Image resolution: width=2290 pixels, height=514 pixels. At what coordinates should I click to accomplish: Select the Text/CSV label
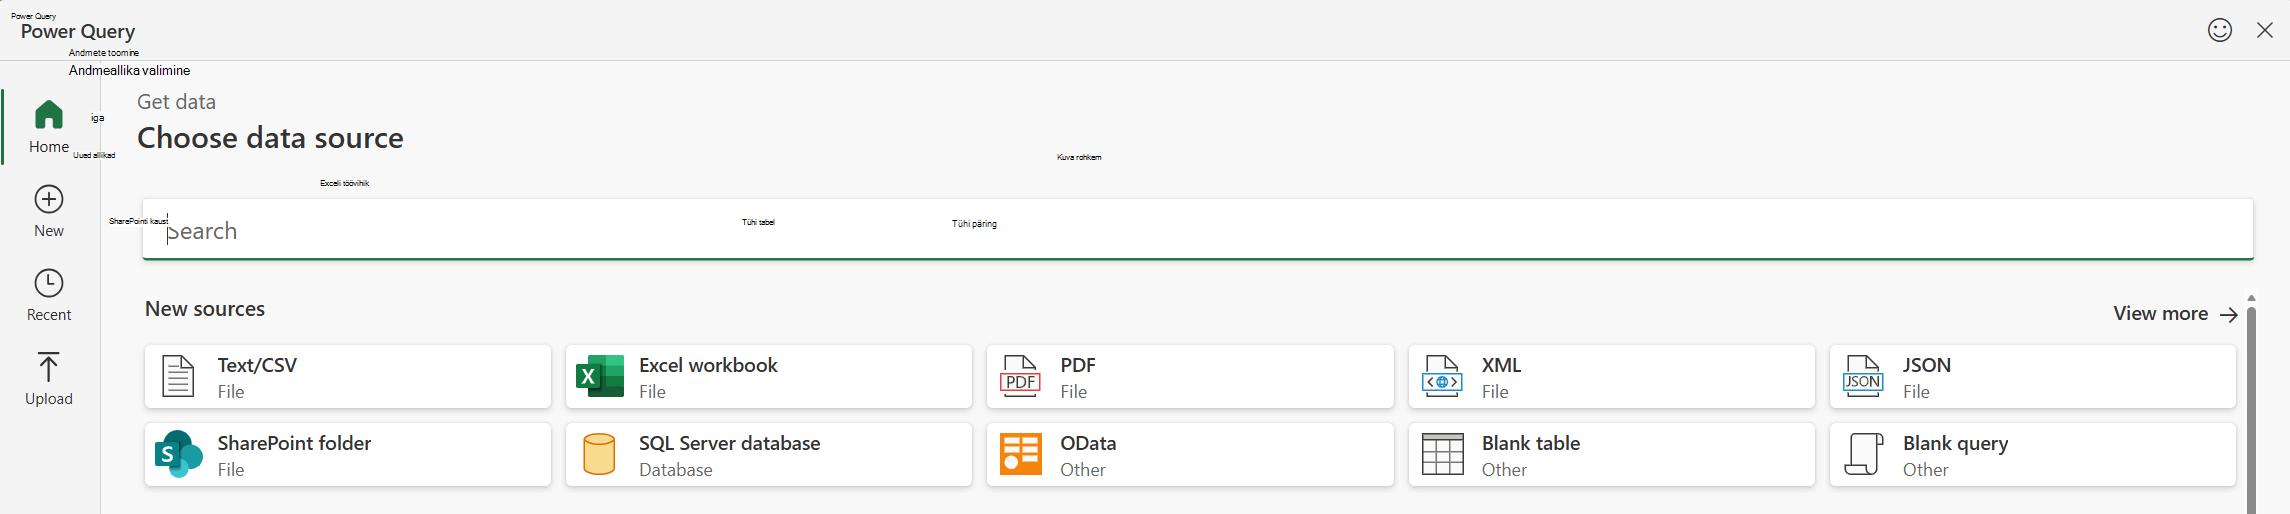257,365
